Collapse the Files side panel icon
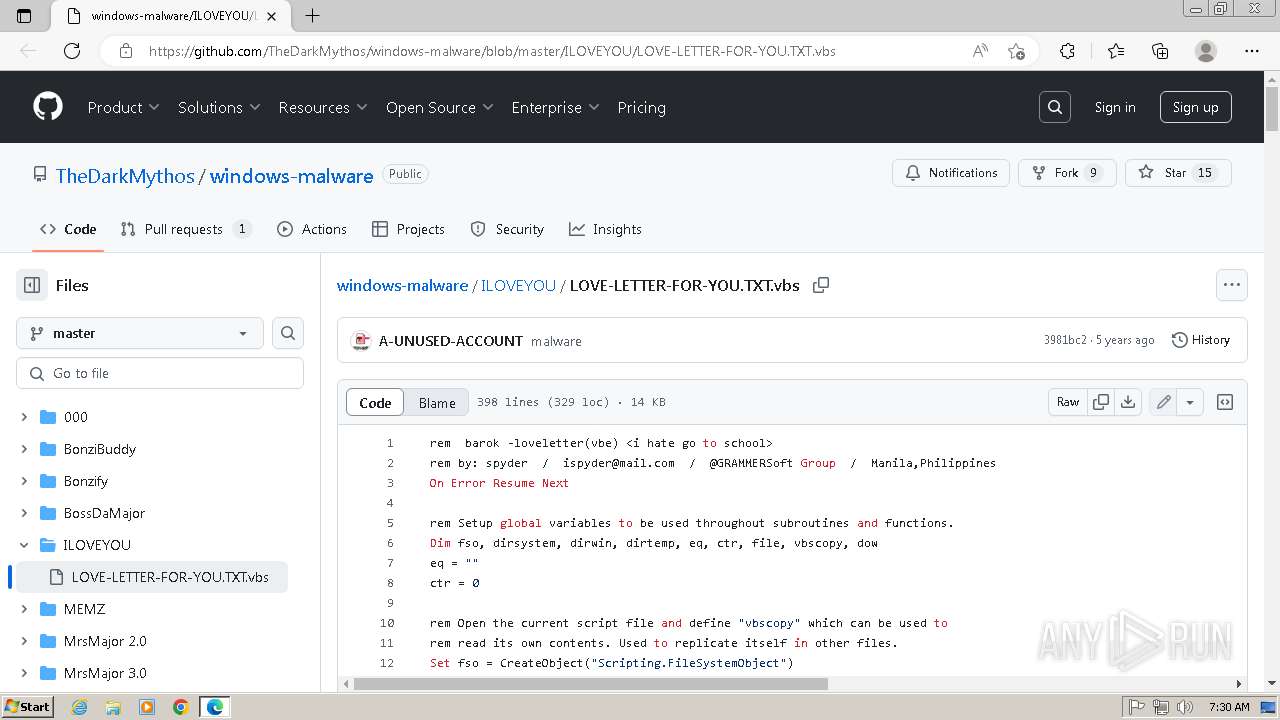The width and height of the screenshot is (1280, 720). pos(32,285)
